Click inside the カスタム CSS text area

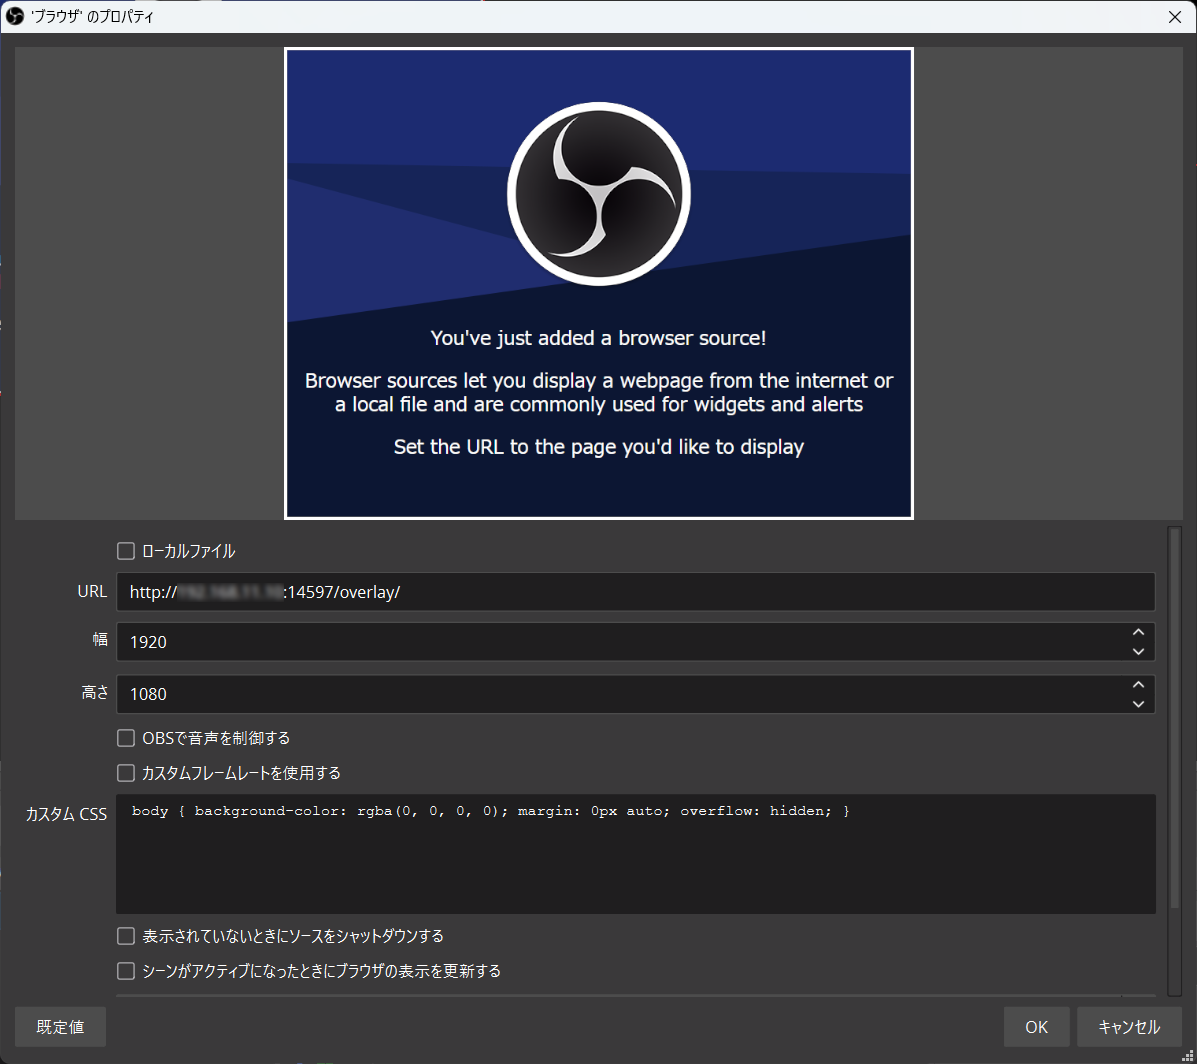pos(635,854)
